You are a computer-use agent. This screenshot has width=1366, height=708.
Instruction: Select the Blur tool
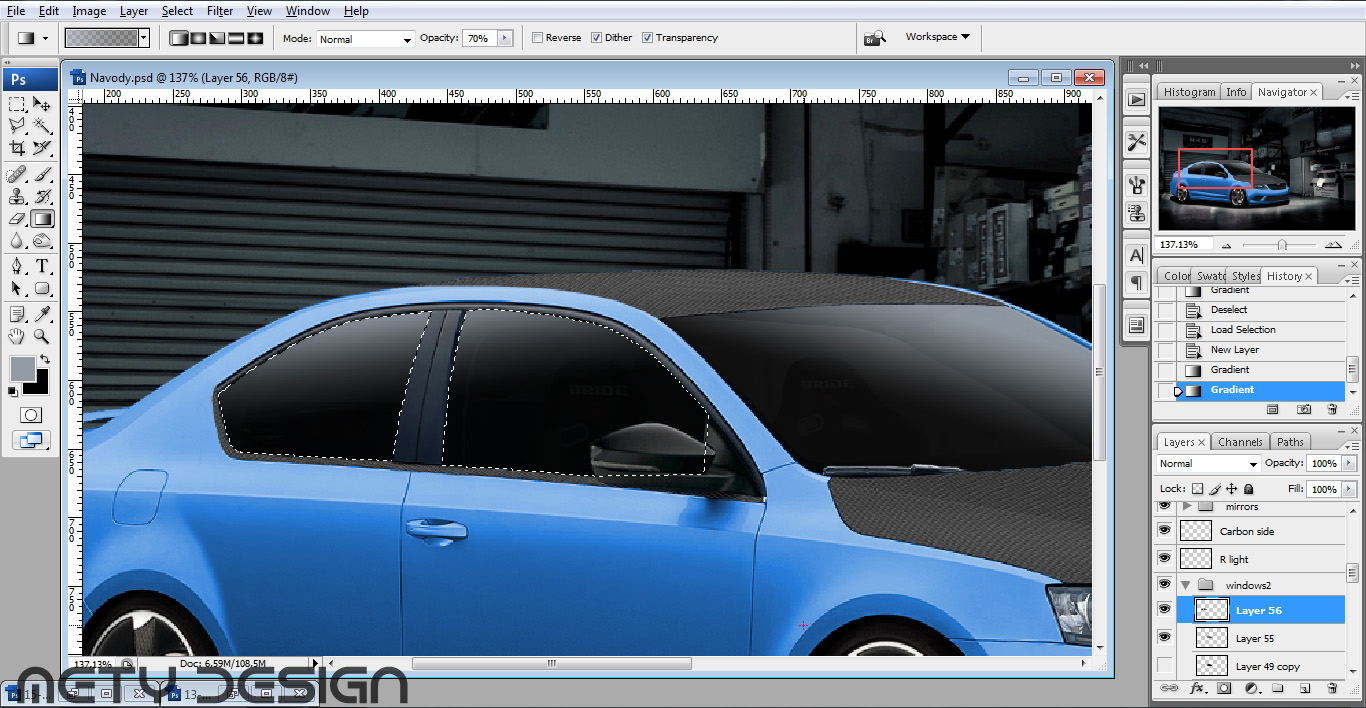(x=17, y=241)
